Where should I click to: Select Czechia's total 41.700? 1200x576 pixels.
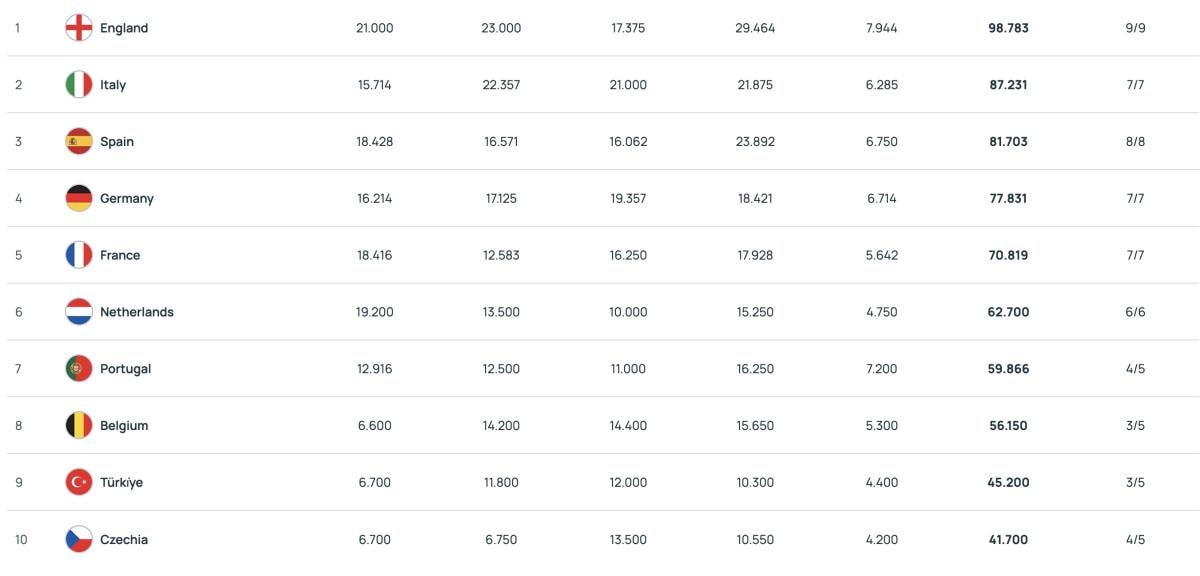tap(1008, 540)
